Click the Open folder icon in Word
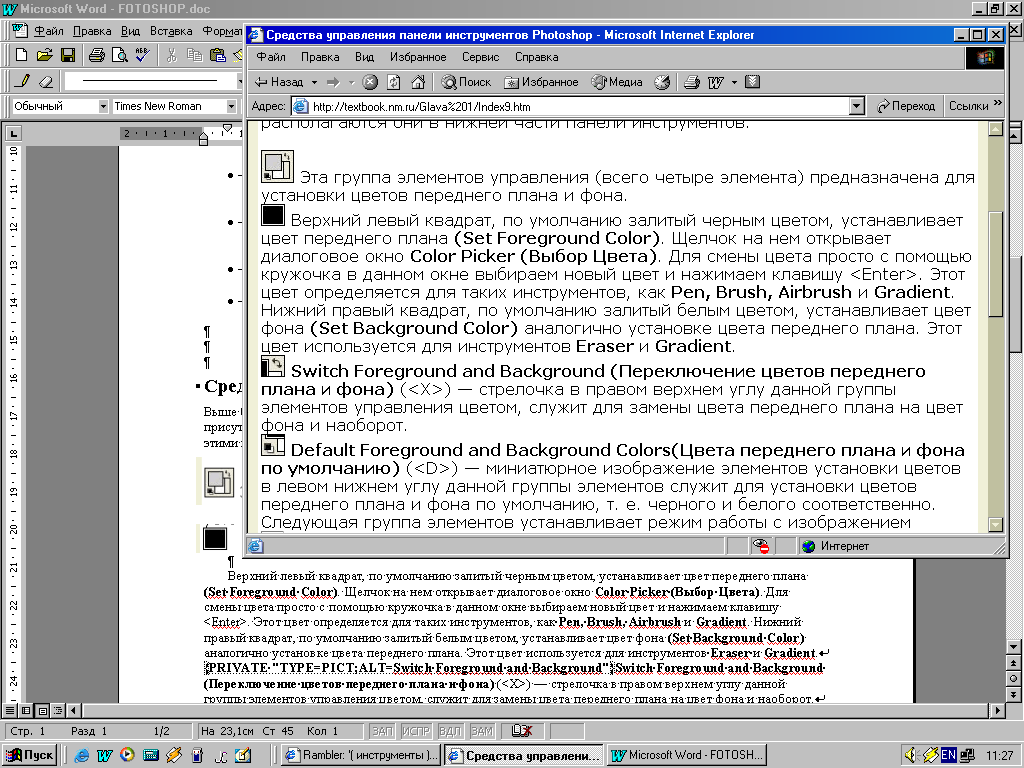This screenshot has width=1024, height=768. click(x=44, y=56)
